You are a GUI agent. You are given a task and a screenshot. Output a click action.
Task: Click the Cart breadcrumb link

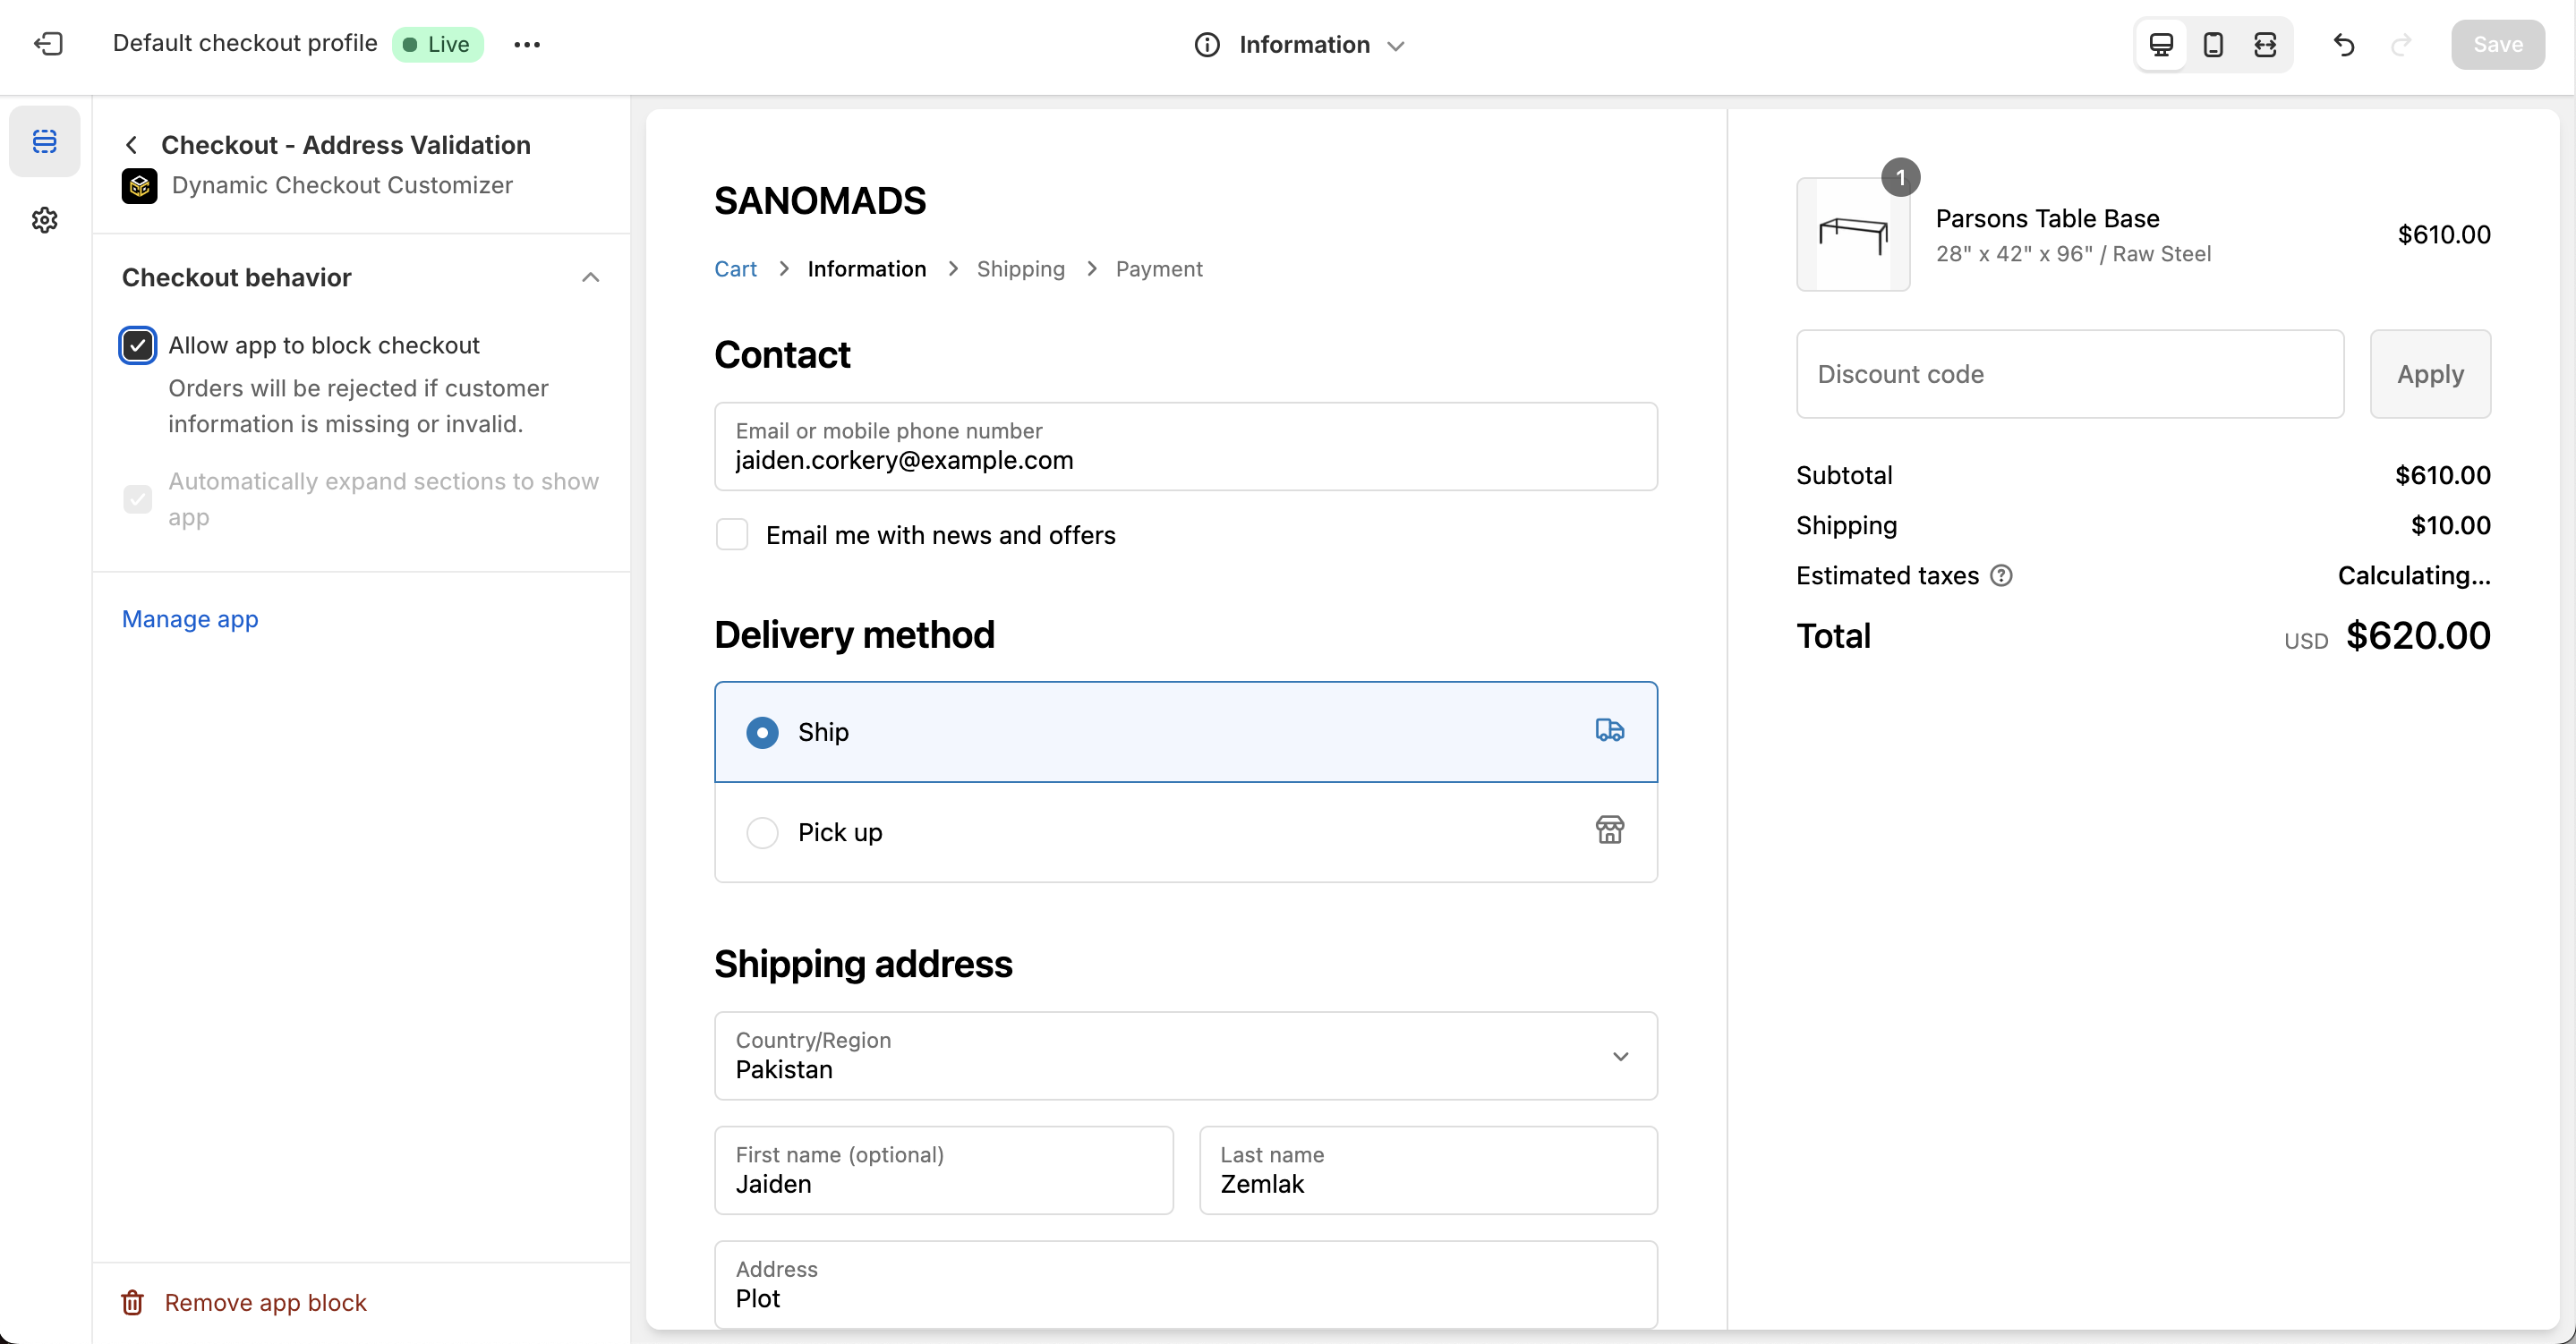(x=735, y=269)
